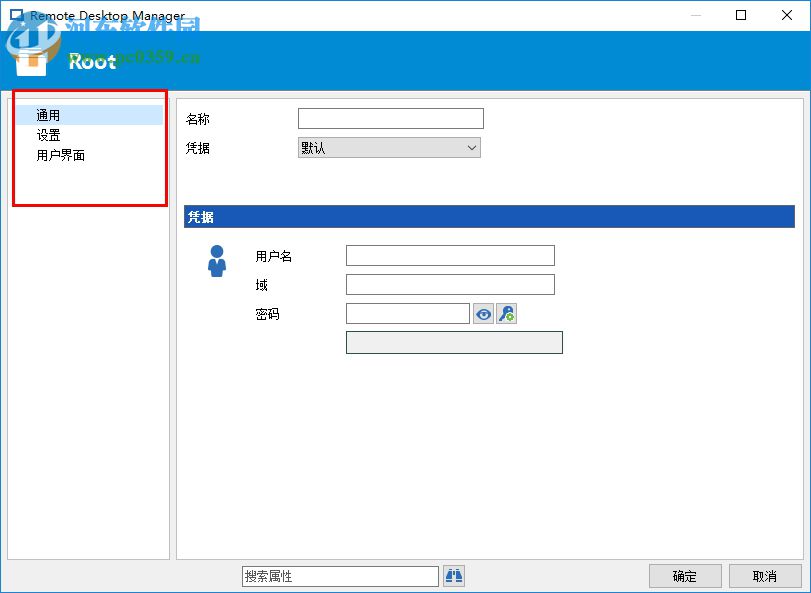
Task: Open the password generator key icon
Action: coord(506,313)
